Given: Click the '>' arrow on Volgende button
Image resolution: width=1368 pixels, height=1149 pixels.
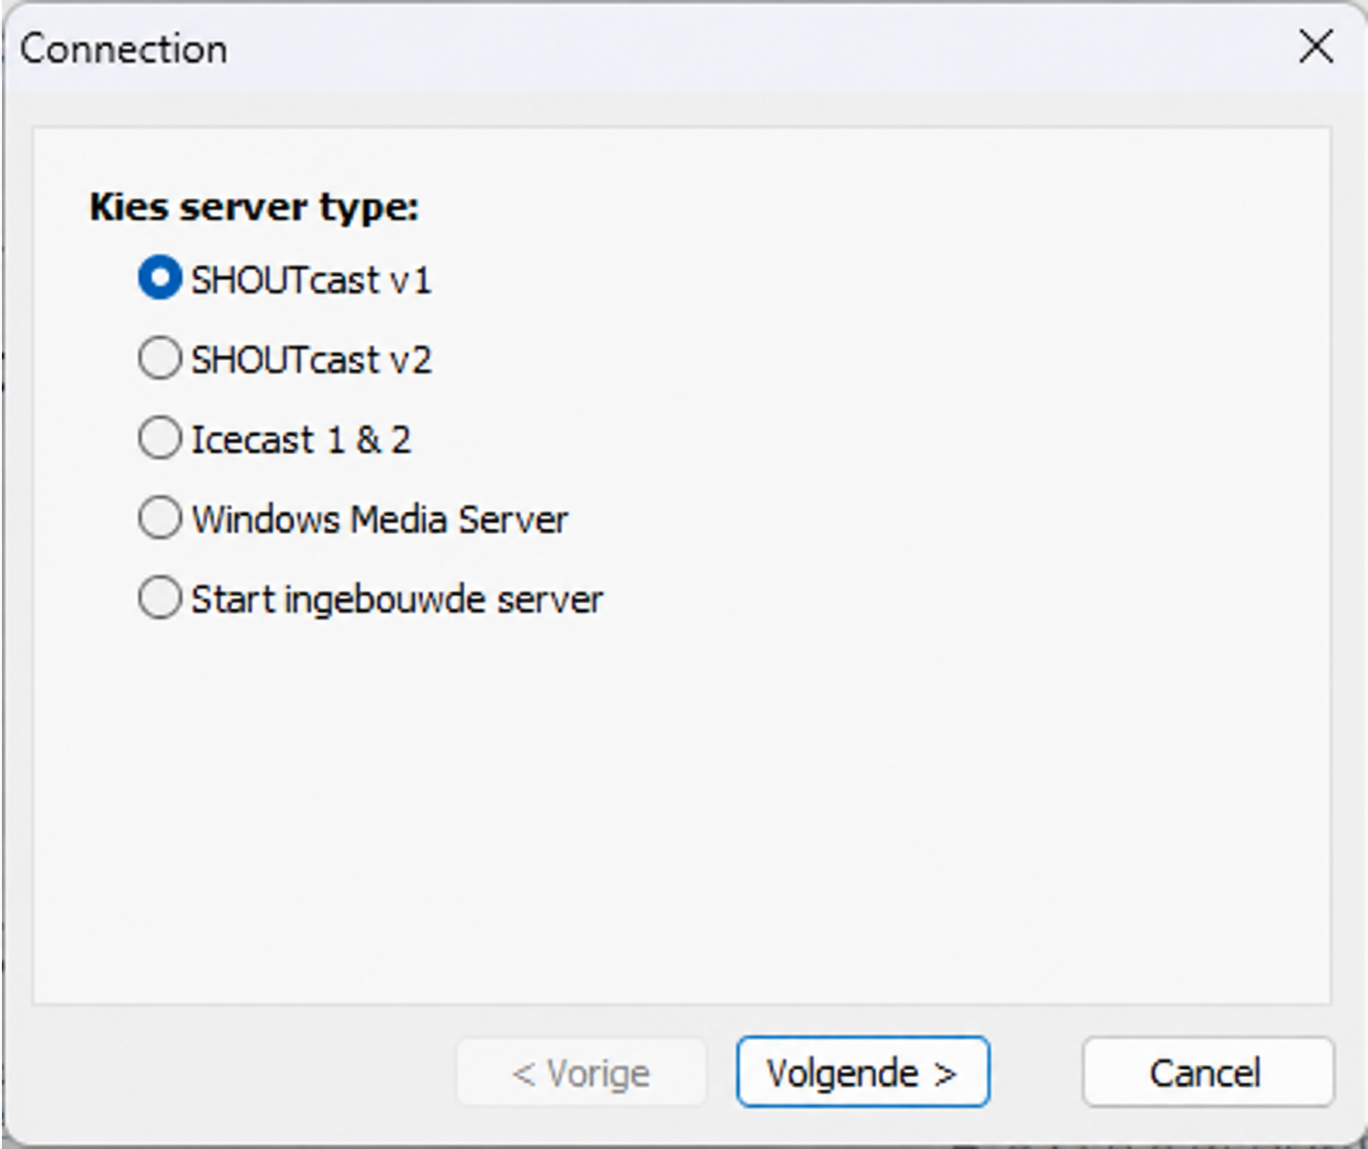Looking at the screenshot, I should click(x=945, y=1074).
